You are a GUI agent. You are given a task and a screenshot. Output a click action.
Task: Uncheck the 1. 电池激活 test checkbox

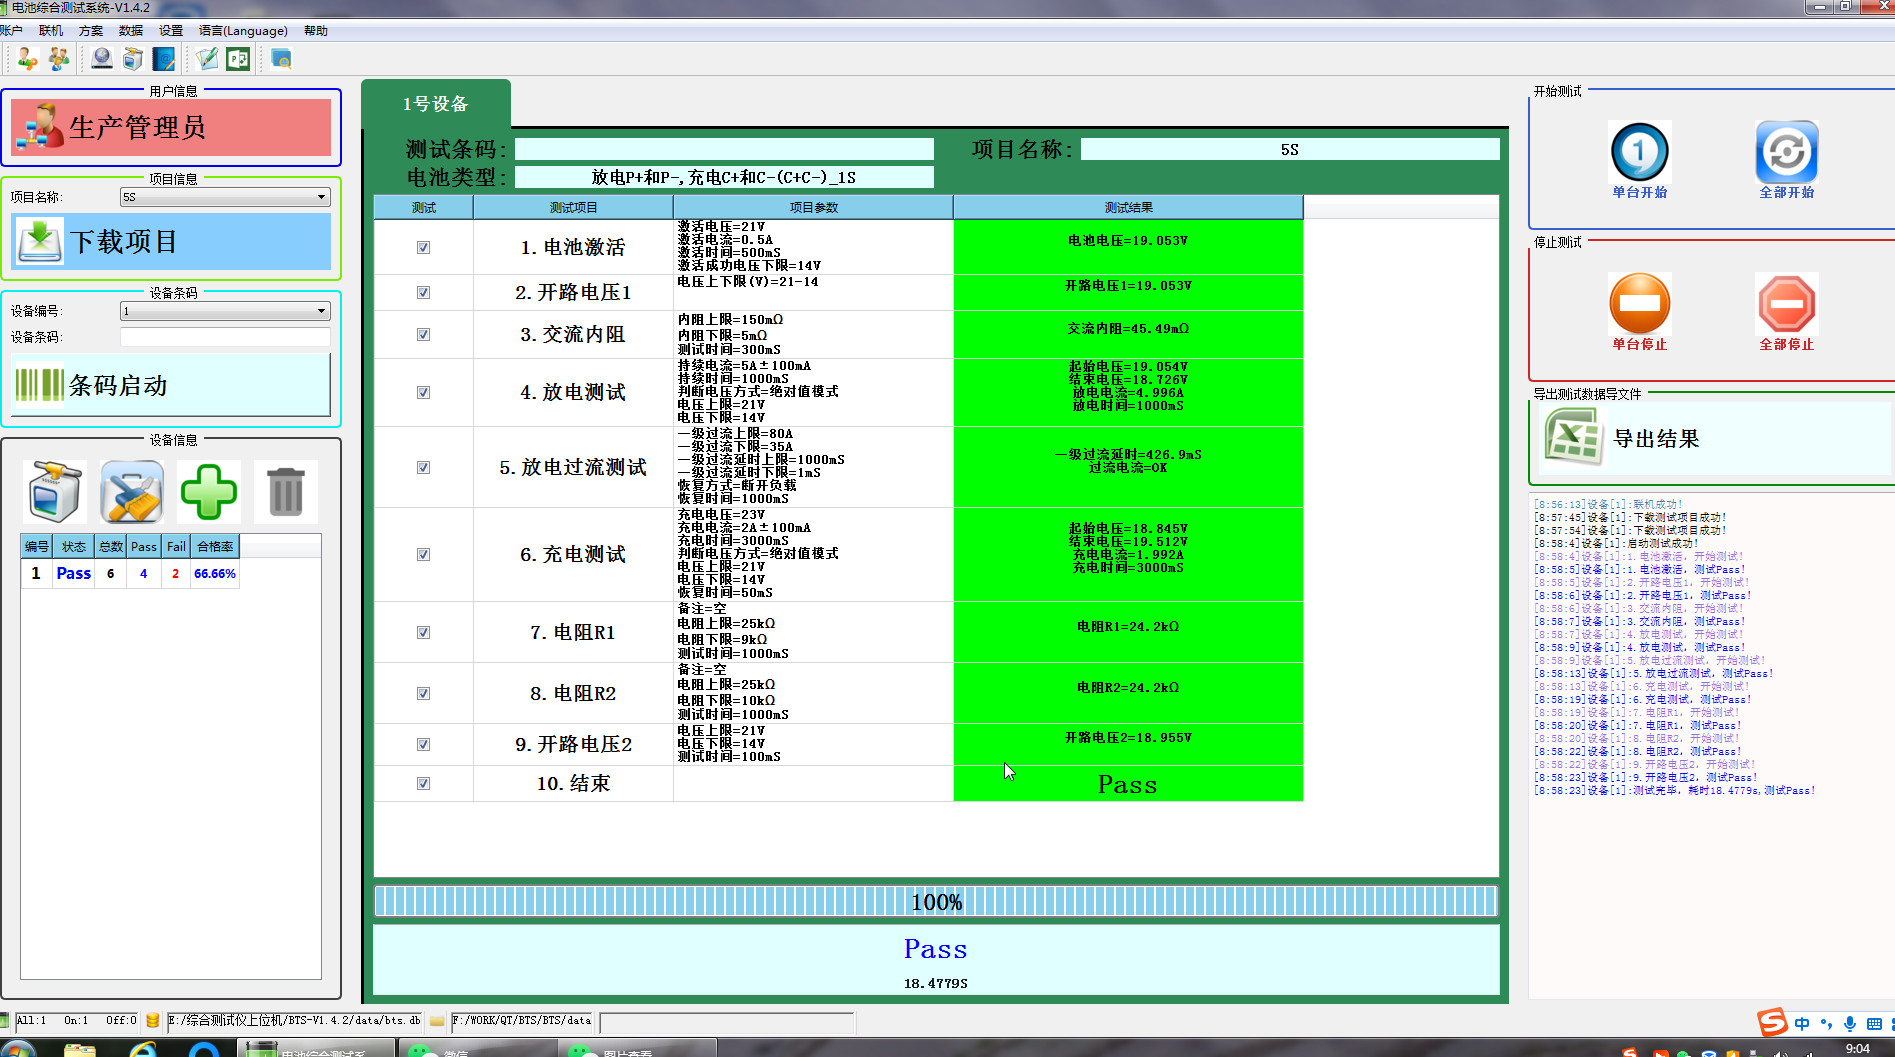[x=423, y=247]
